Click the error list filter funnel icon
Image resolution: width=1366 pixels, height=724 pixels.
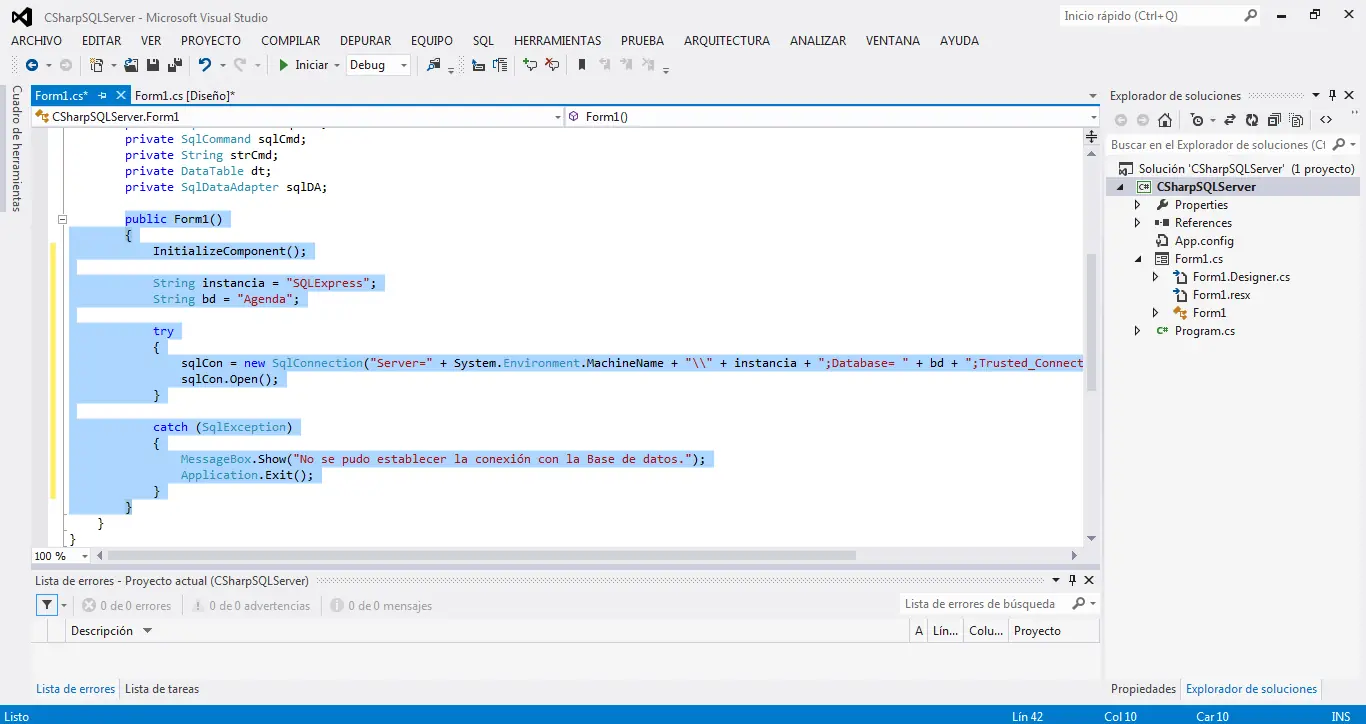47,605
